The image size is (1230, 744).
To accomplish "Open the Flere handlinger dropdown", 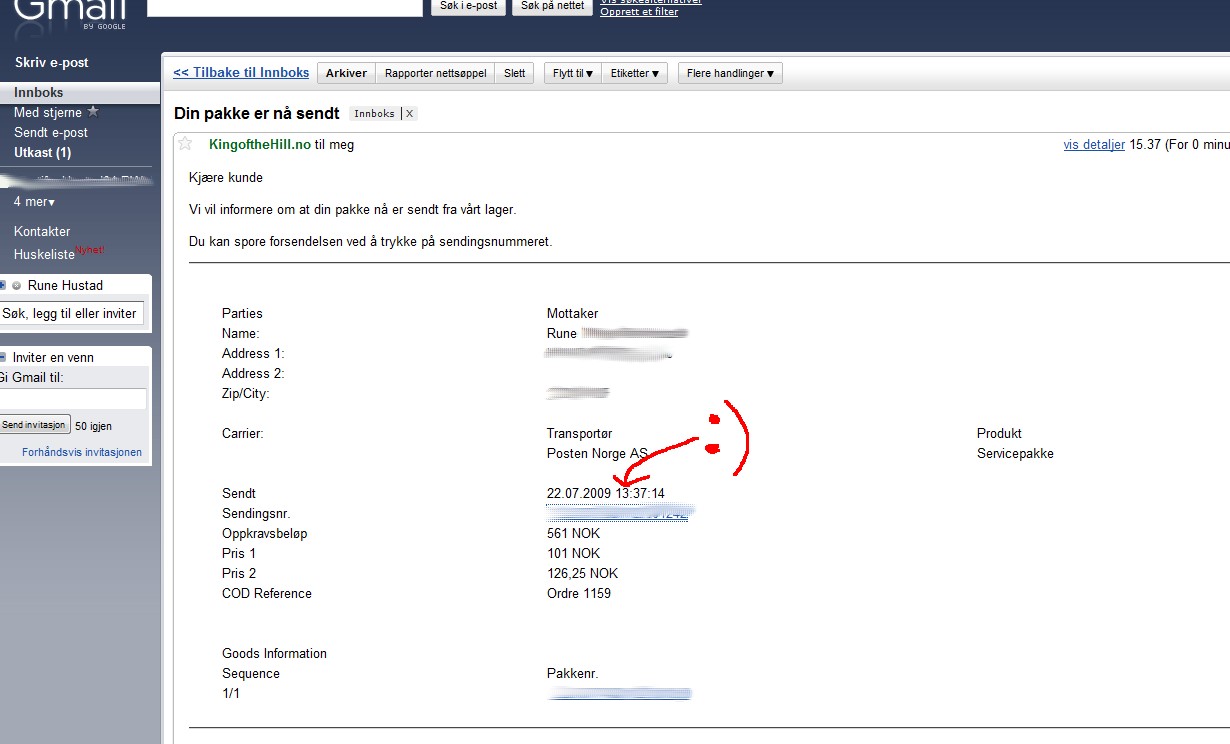I will [x=730, y=73].
